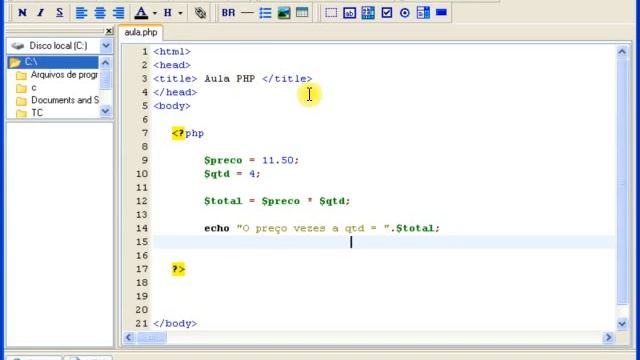
Task: Click the </body> closing tag
Action: pyautogui.click(x=175, y=324)
